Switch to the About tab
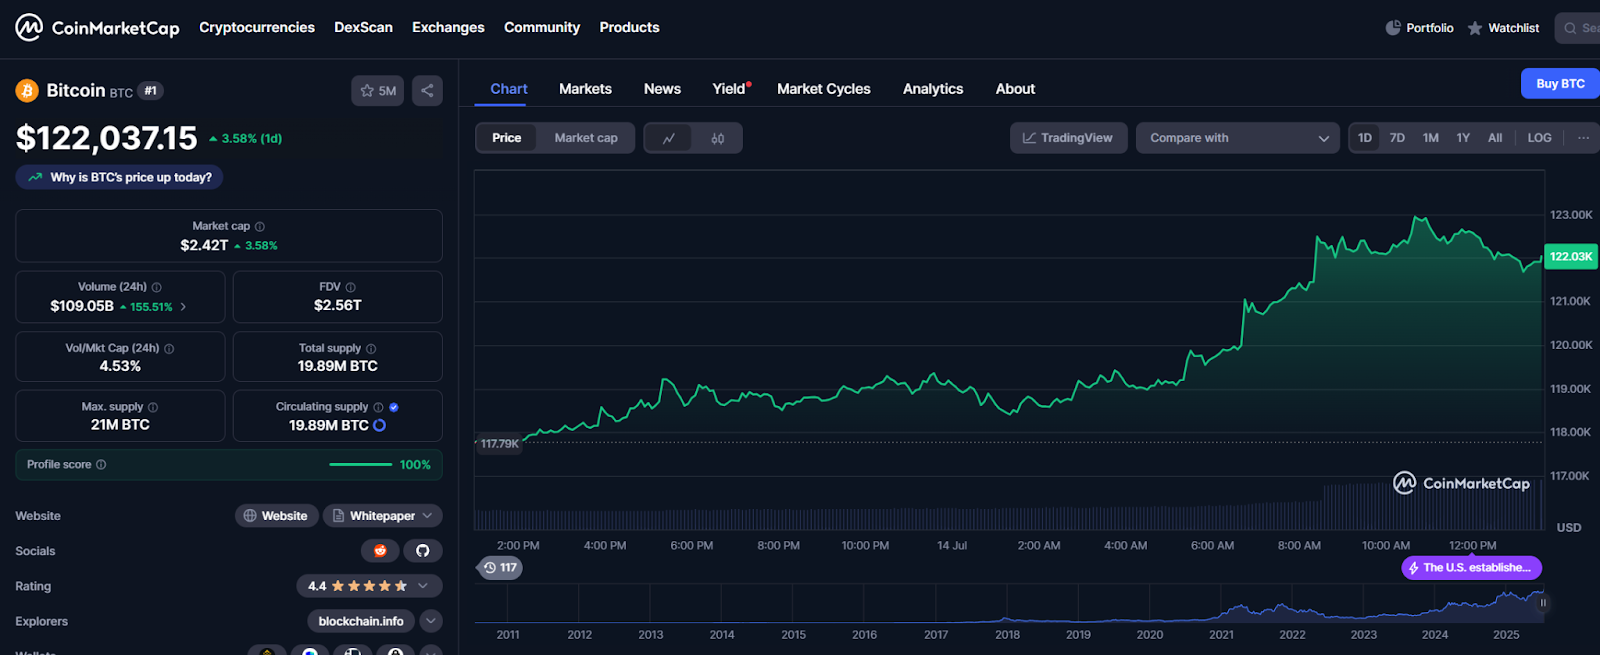This screenshot has height=655, width=1600. [1015, 89]
